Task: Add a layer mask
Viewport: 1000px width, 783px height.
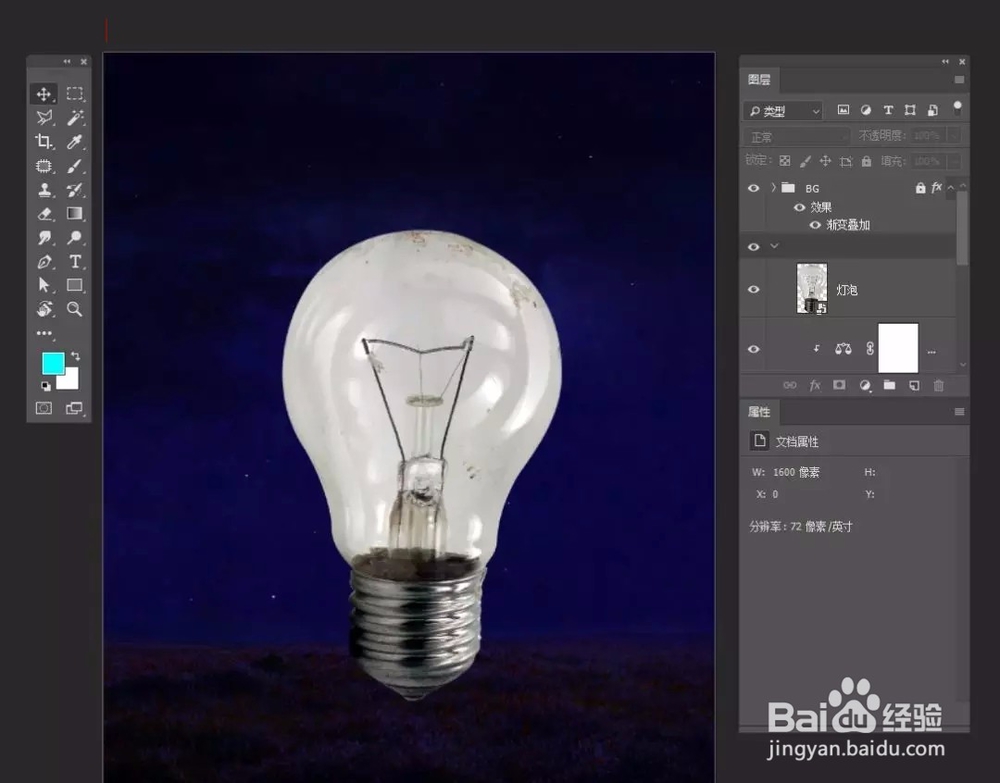Action: 839,385
